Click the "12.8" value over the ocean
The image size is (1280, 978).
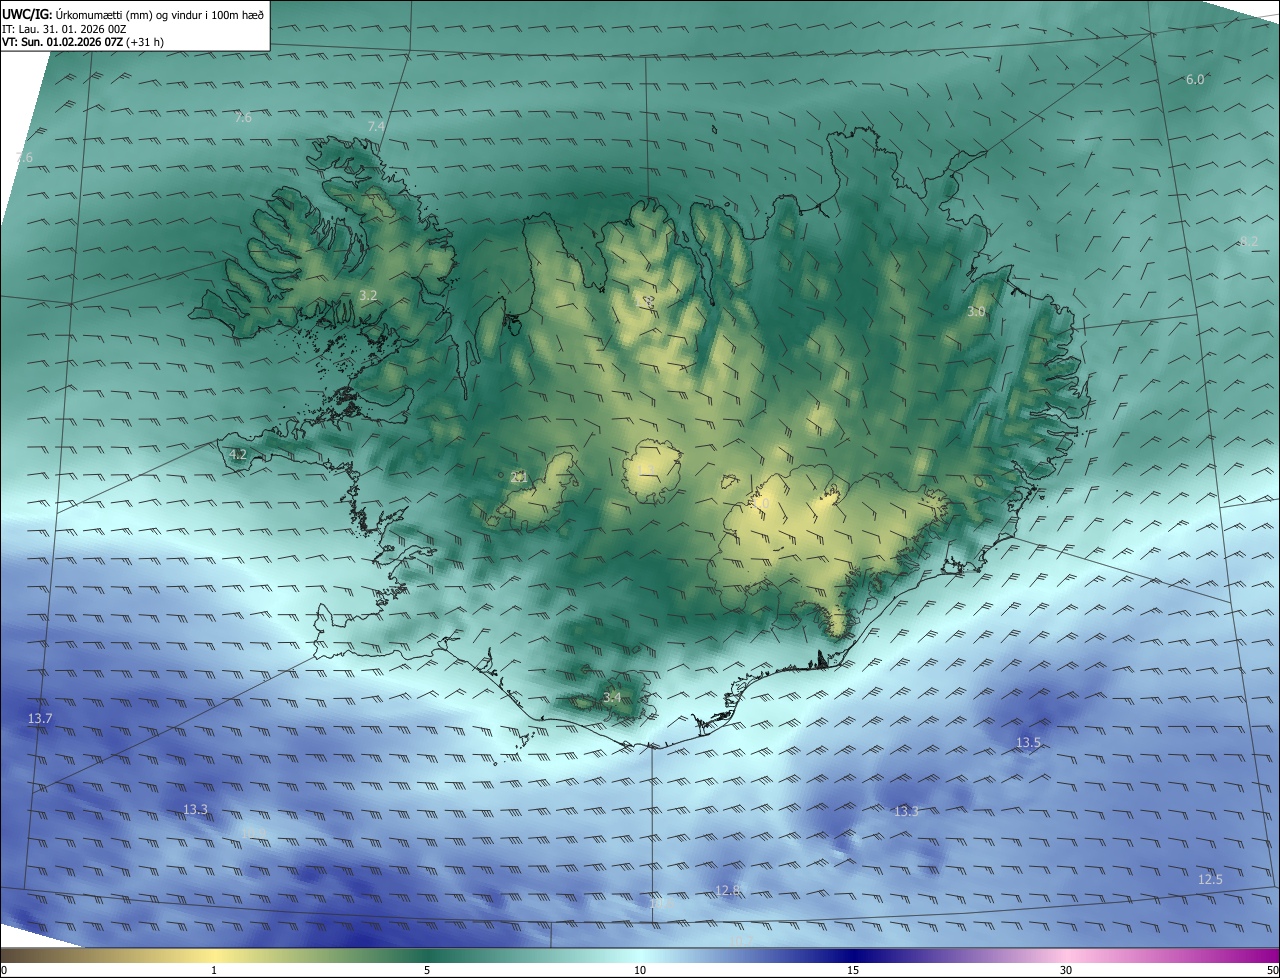728,890
